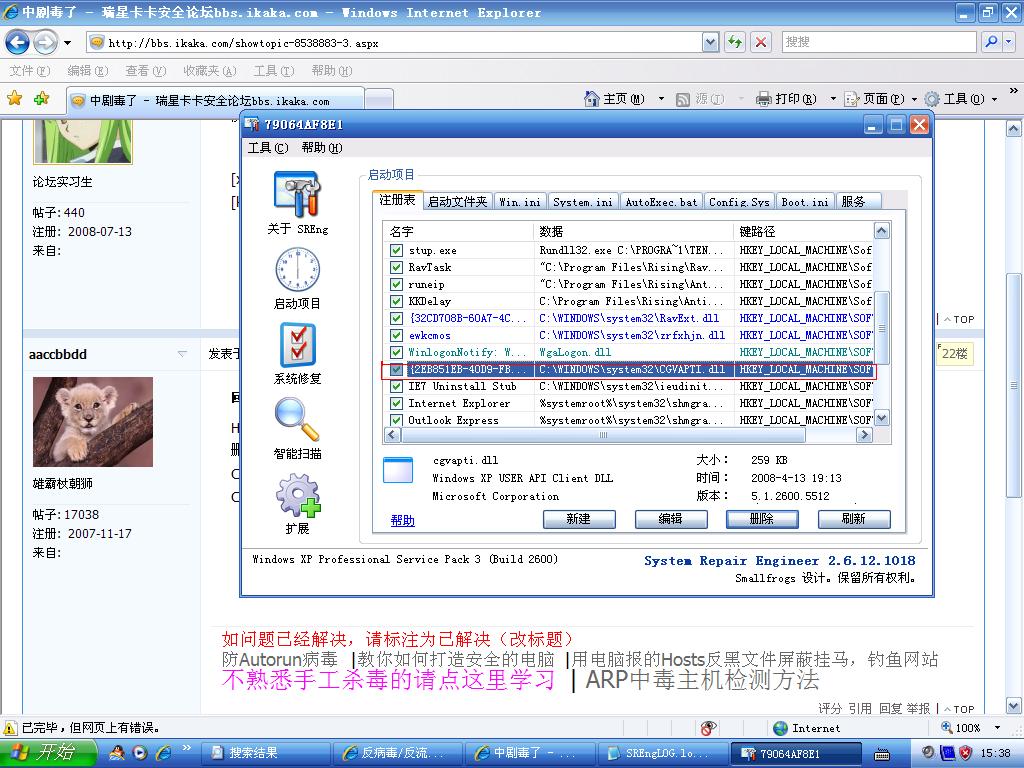The image size is (1024, 768).
Task: Switch to the SREngLOG taskbar window
Action: [663, 753]
